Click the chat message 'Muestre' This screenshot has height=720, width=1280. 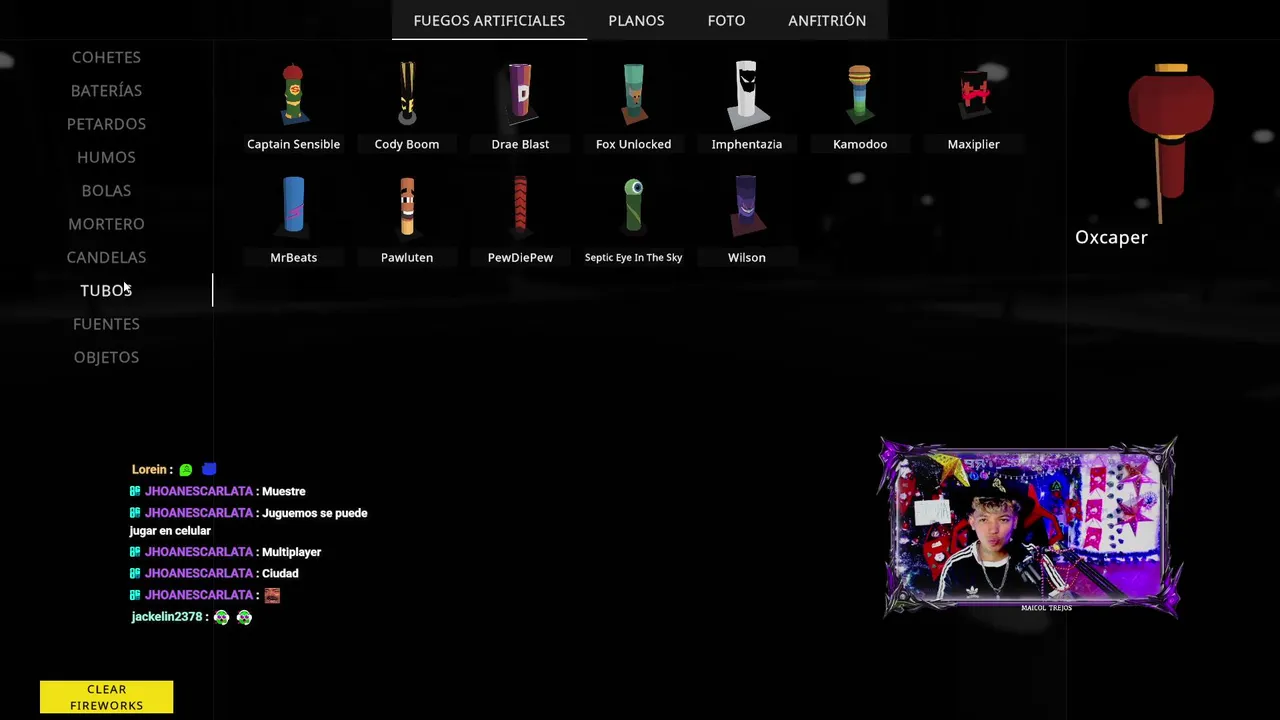pyautogui.click(x=283, y=491)
